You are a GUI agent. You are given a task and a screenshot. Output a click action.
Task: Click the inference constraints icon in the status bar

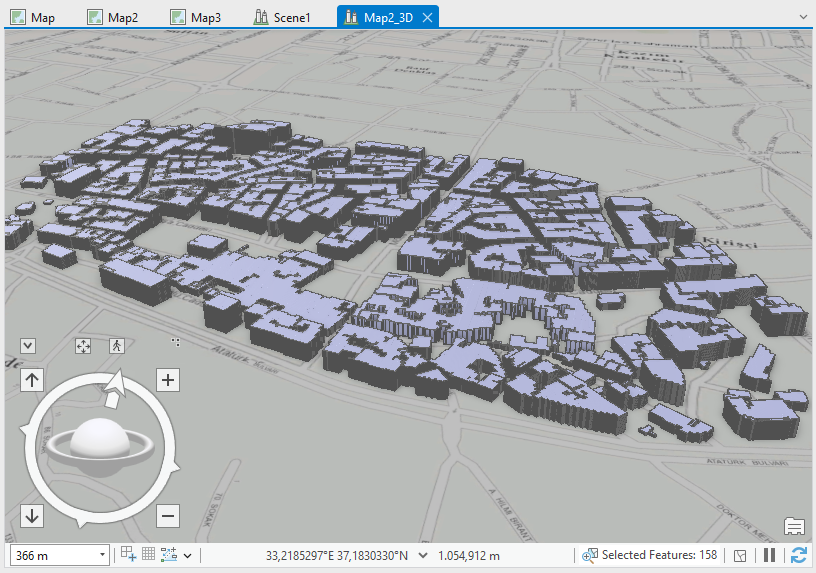click(169, 554)
